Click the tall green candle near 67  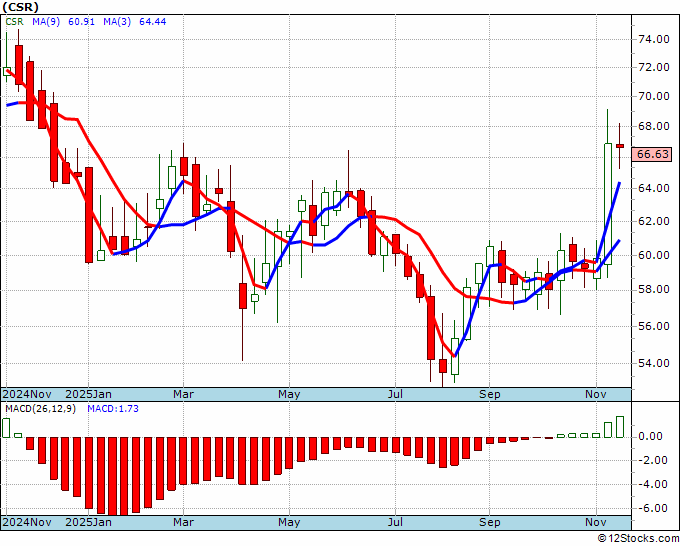click(608, 204)
